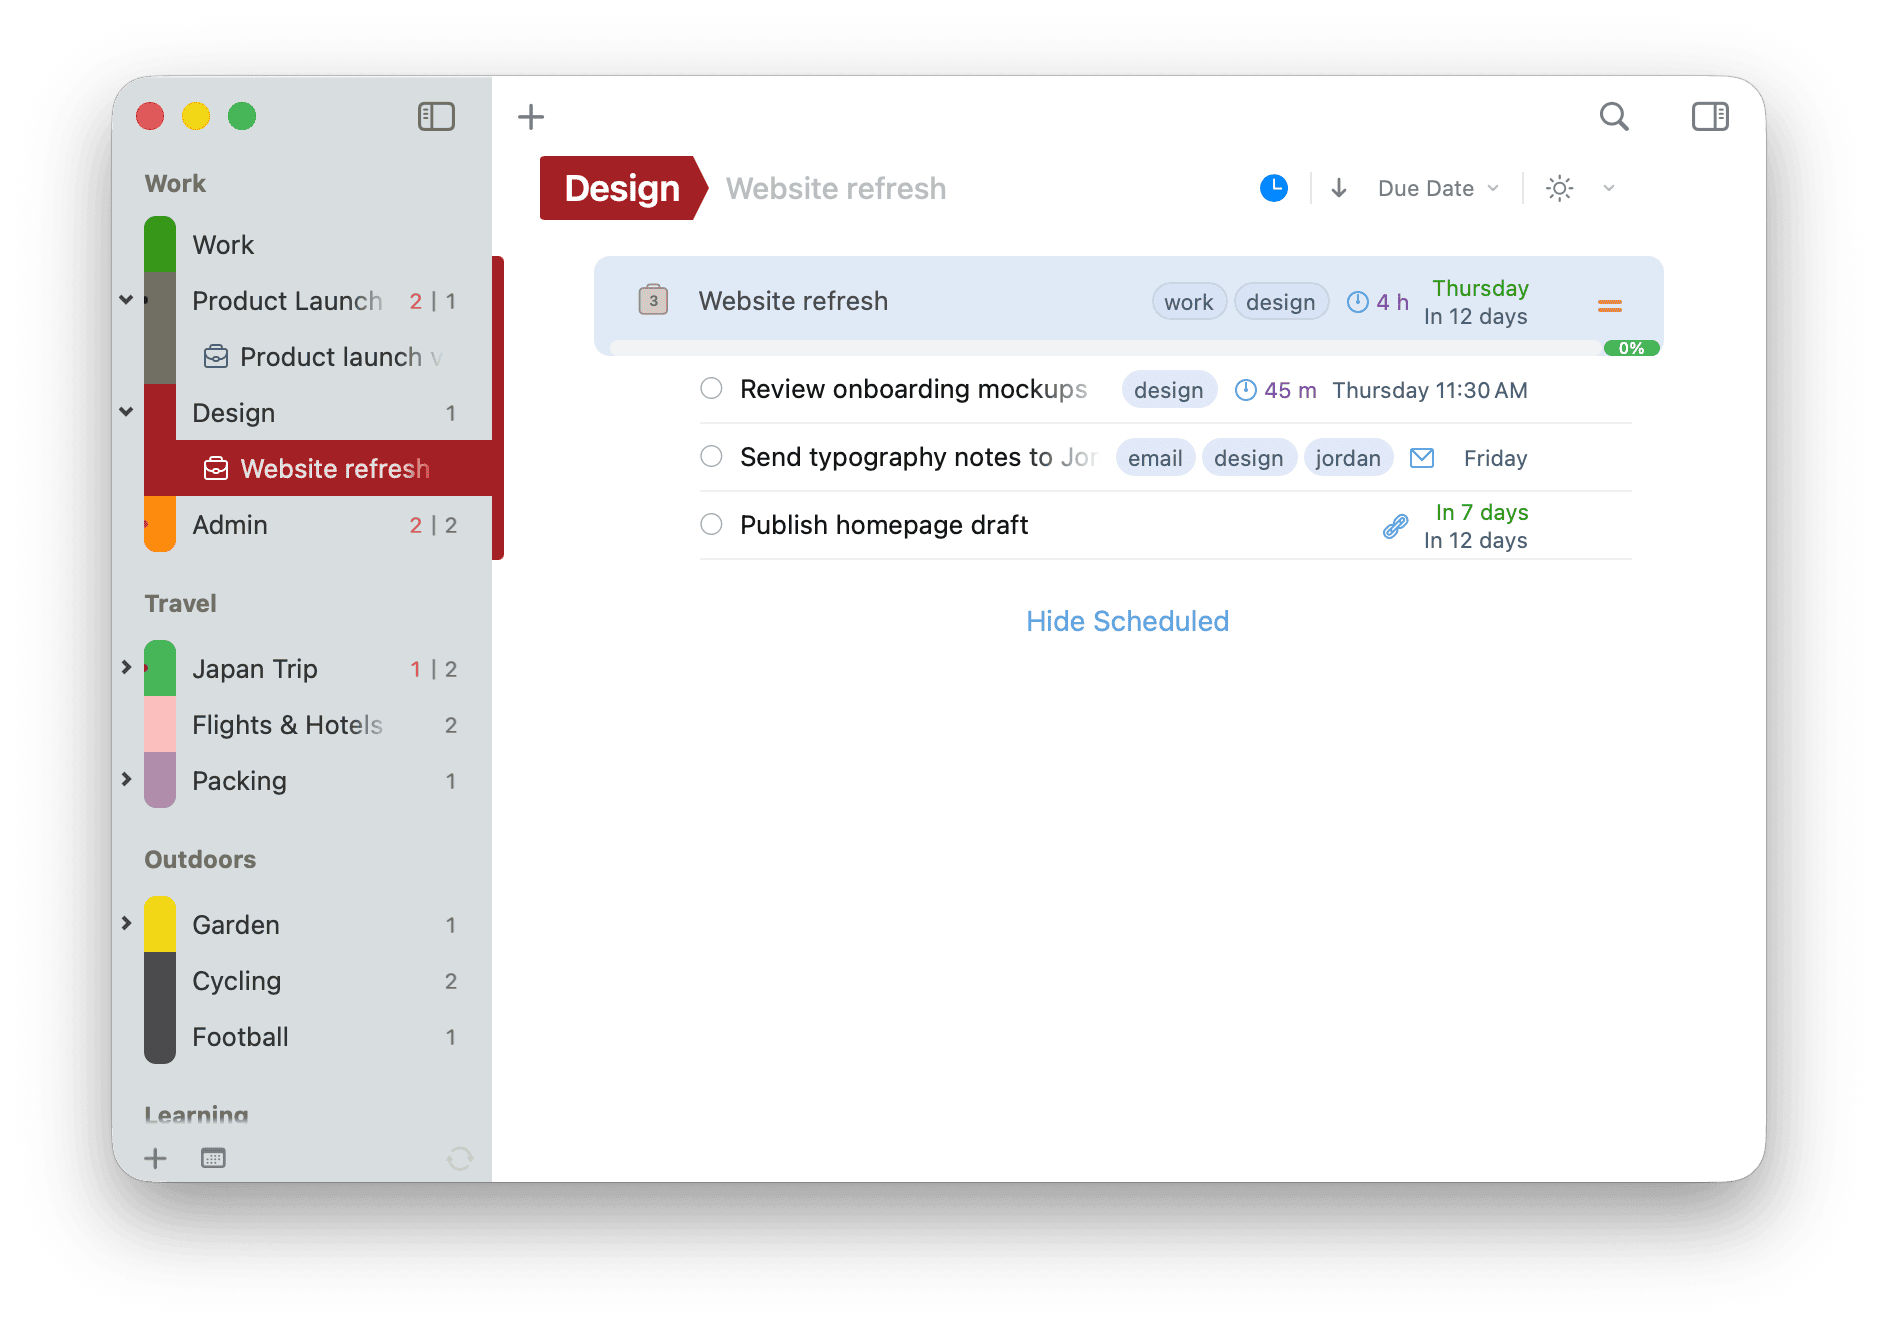This screenshot has width=1878, height=1330.
Task: Click the red Design breadcrumb button
Action: click(x=622, y=188)
